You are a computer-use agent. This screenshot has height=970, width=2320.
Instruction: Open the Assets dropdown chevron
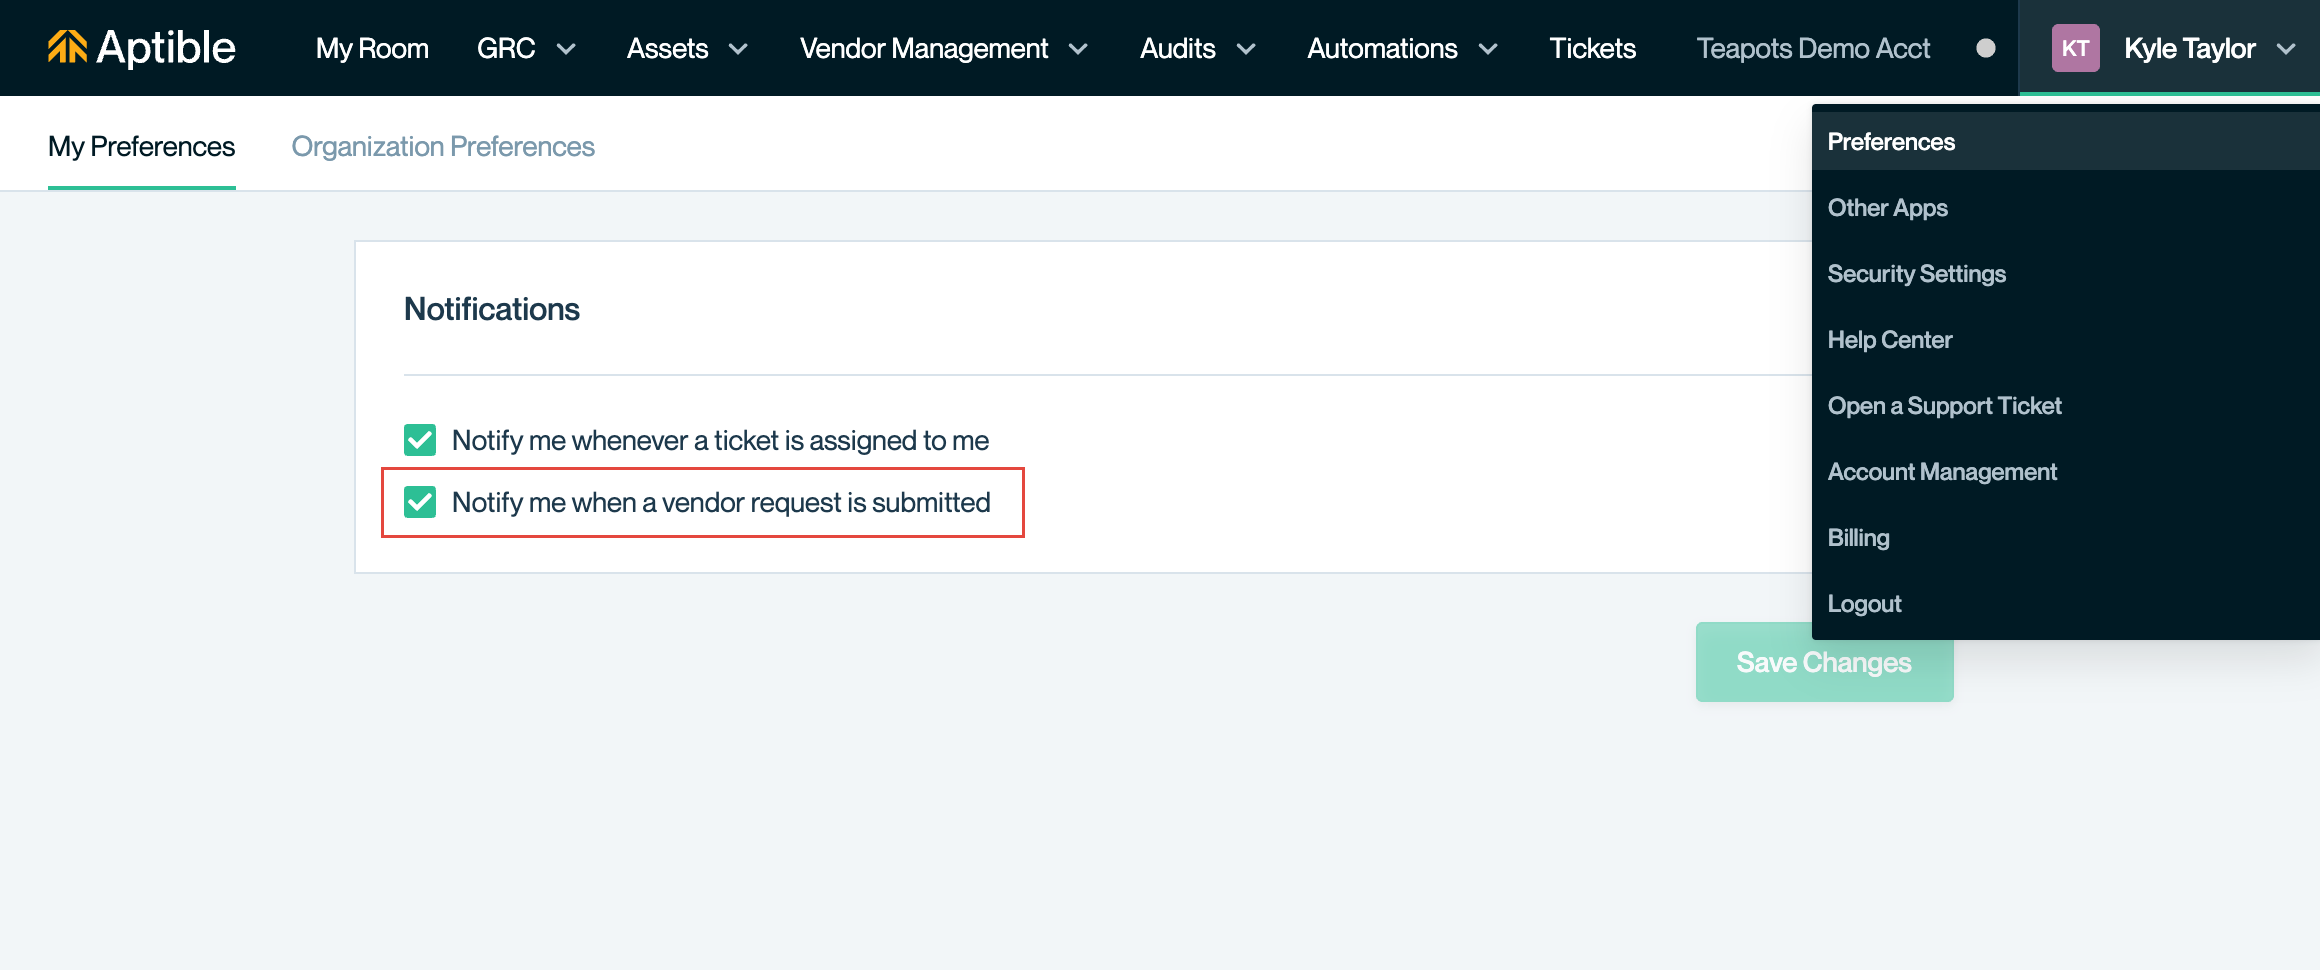coord(738,49)
